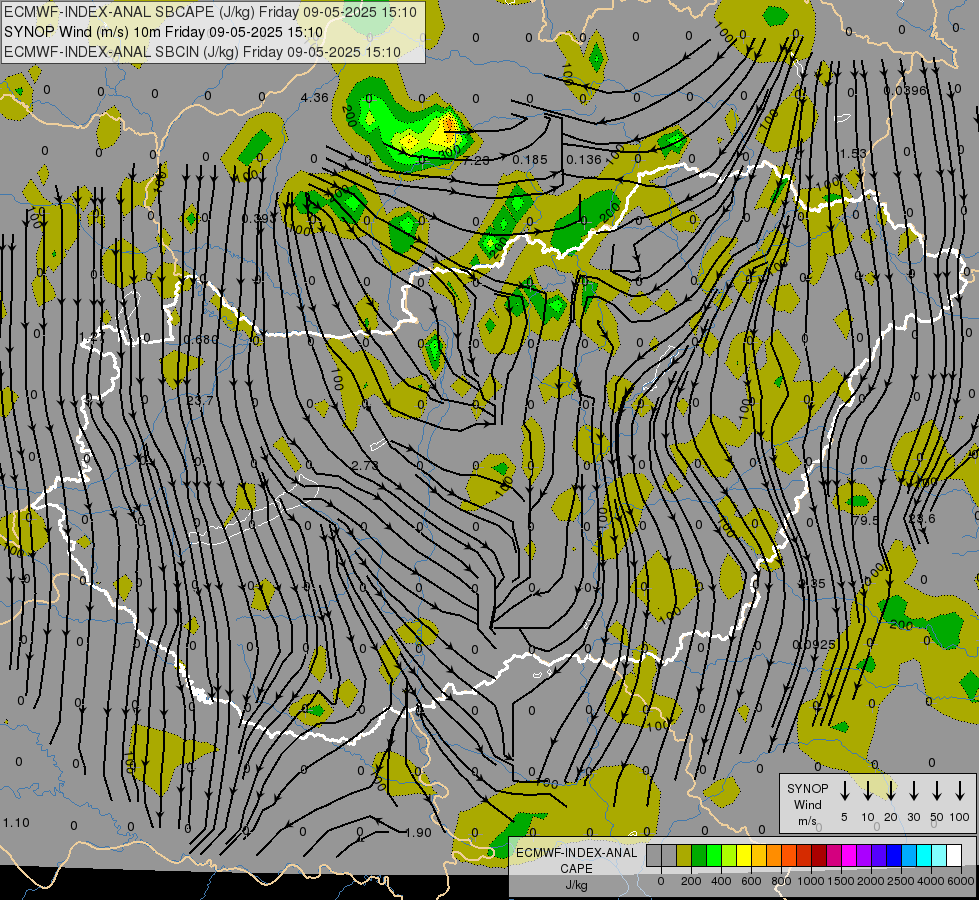The image size is (979, 900).
Task: Pick the pale cyan CAPE legend swatch
Action: (x=939, y=856)
